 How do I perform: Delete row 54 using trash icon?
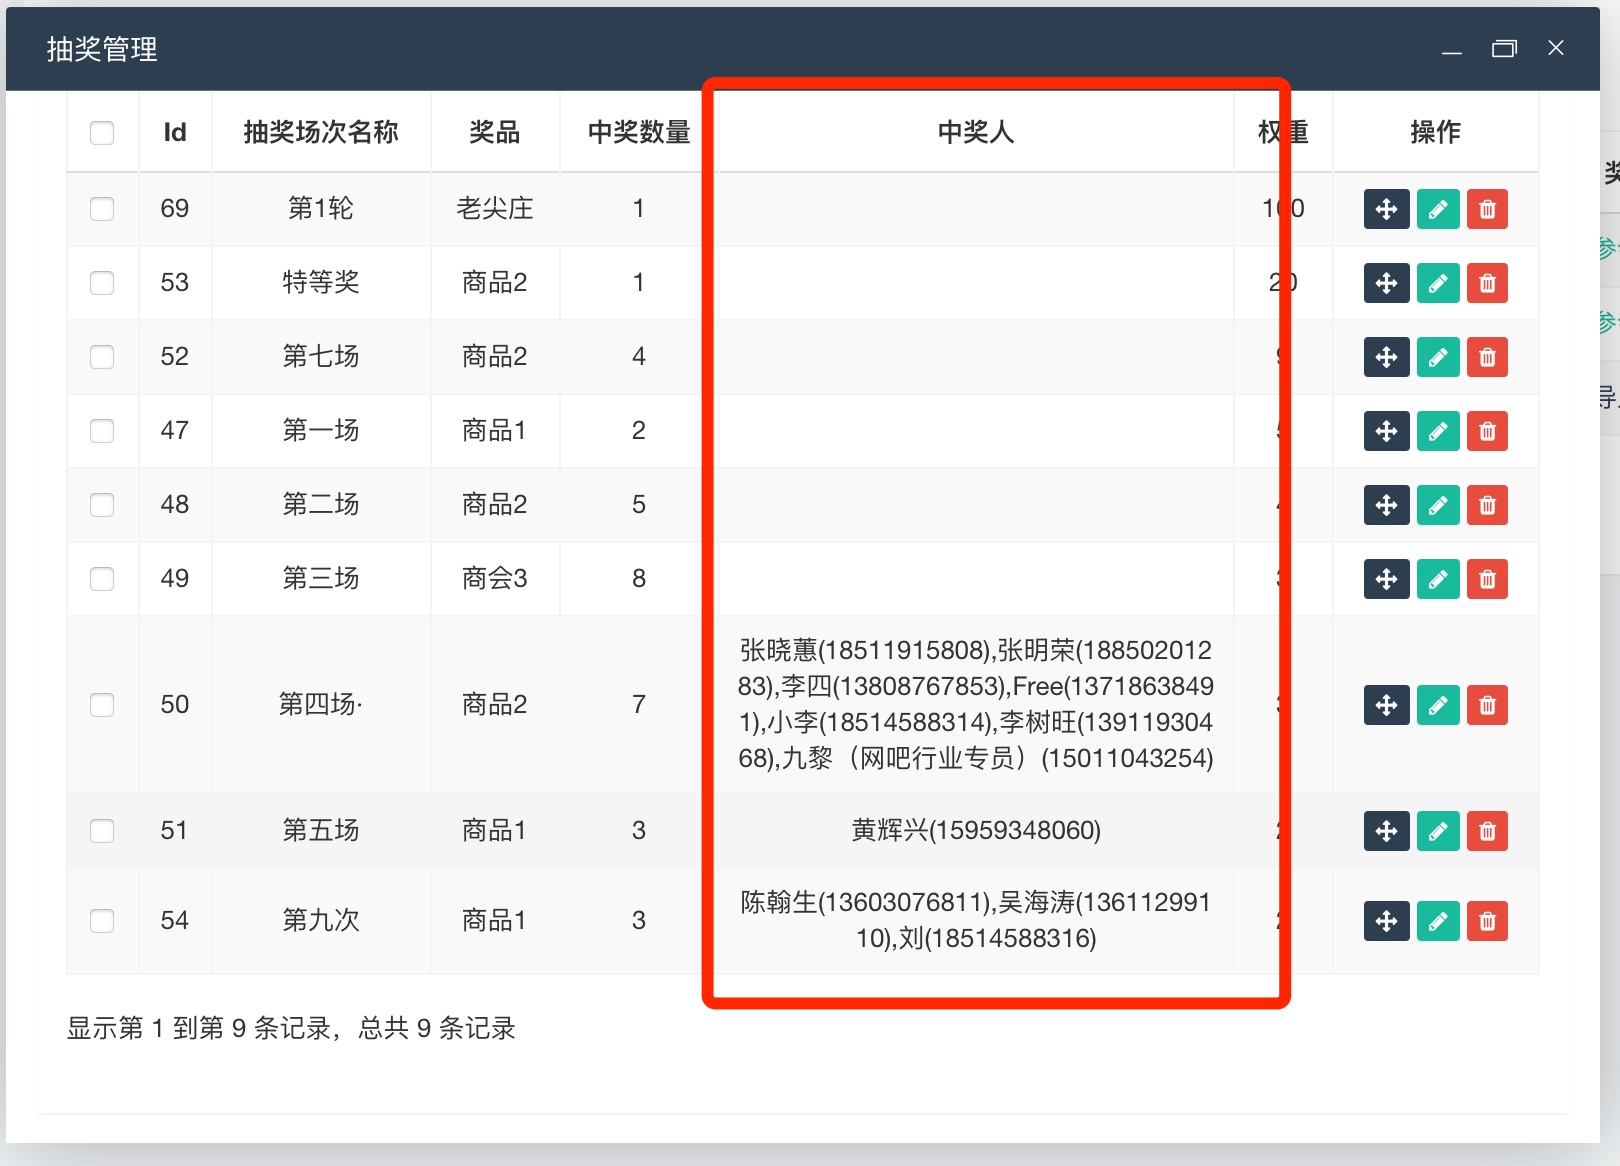coord(1487,921)
